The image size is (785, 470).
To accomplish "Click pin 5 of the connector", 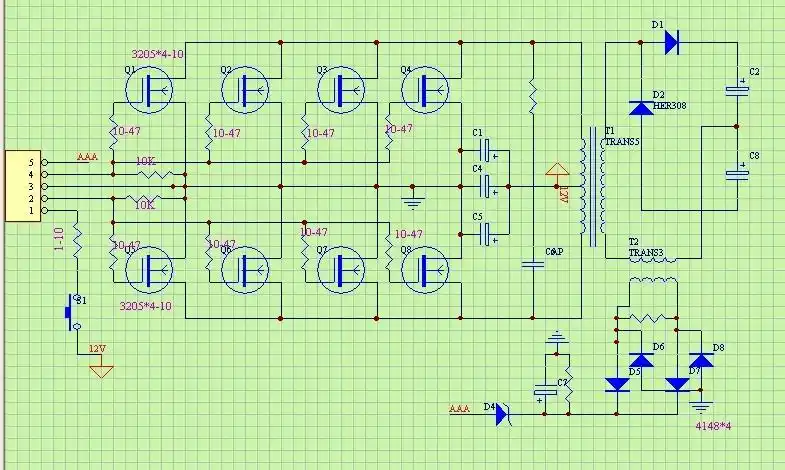I will pos(32,162).
